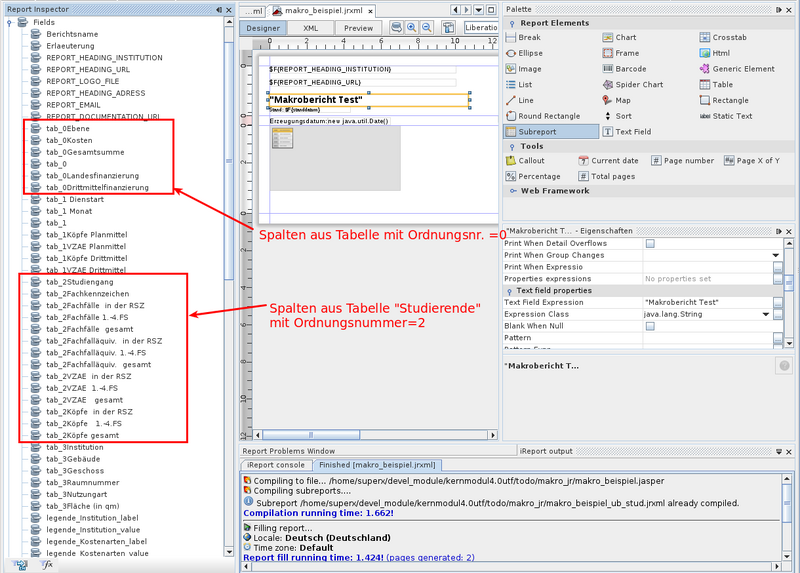Click the output console vertical scrollbar
The image size is (800, 573).
click(786, 503)
